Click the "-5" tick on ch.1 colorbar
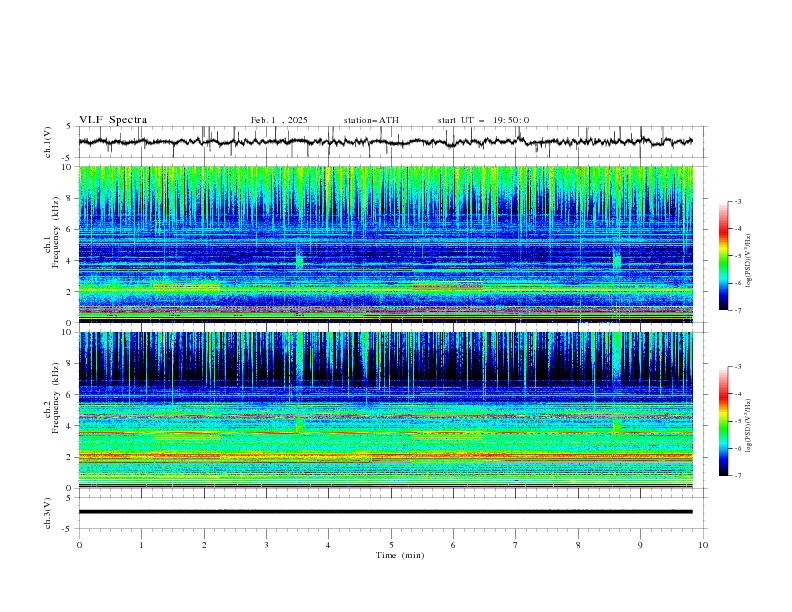This screenshot has height=612, width=792. [737, 256]
